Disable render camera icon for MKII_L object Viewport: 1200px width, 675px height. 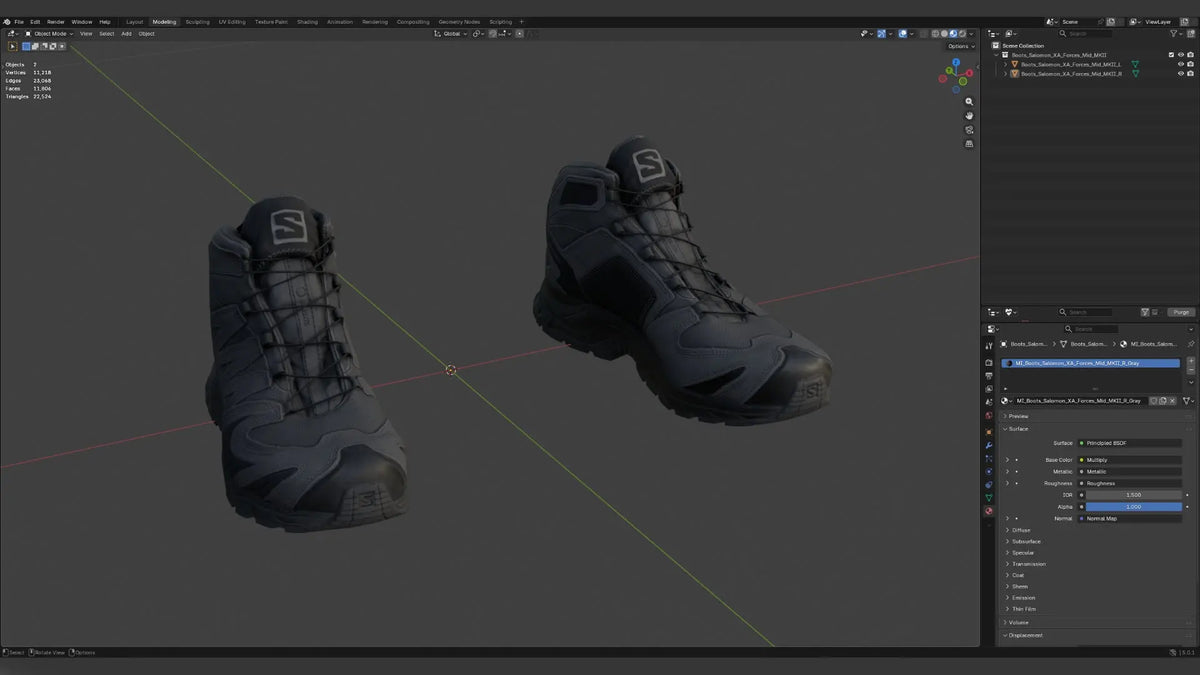[x=1191, y=64]
